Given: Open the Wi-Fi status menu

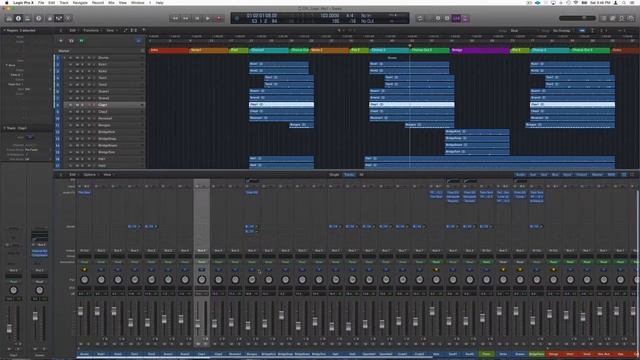Looking at the screenshot, I should click(576, 2).
